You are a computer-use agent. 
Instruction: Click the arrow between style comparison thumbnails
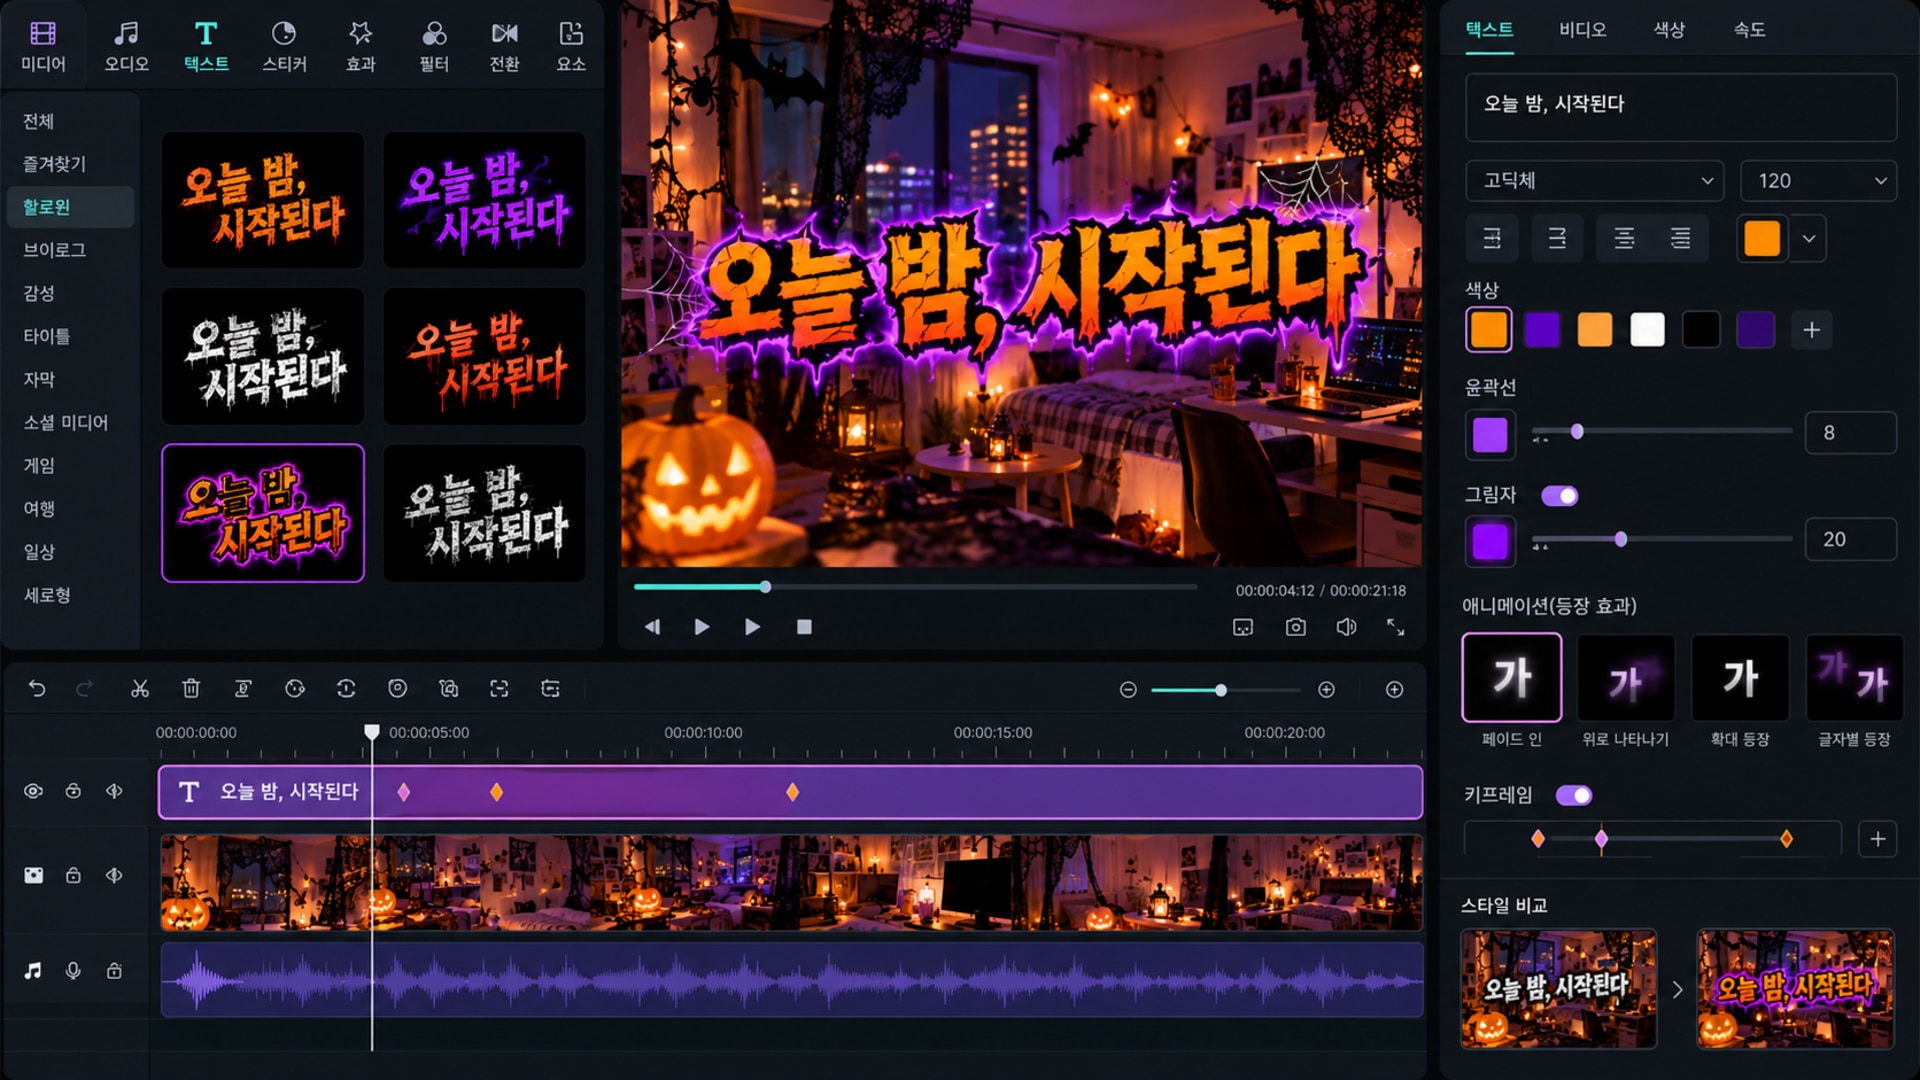pyautogui.click(x=1677, y=990)
